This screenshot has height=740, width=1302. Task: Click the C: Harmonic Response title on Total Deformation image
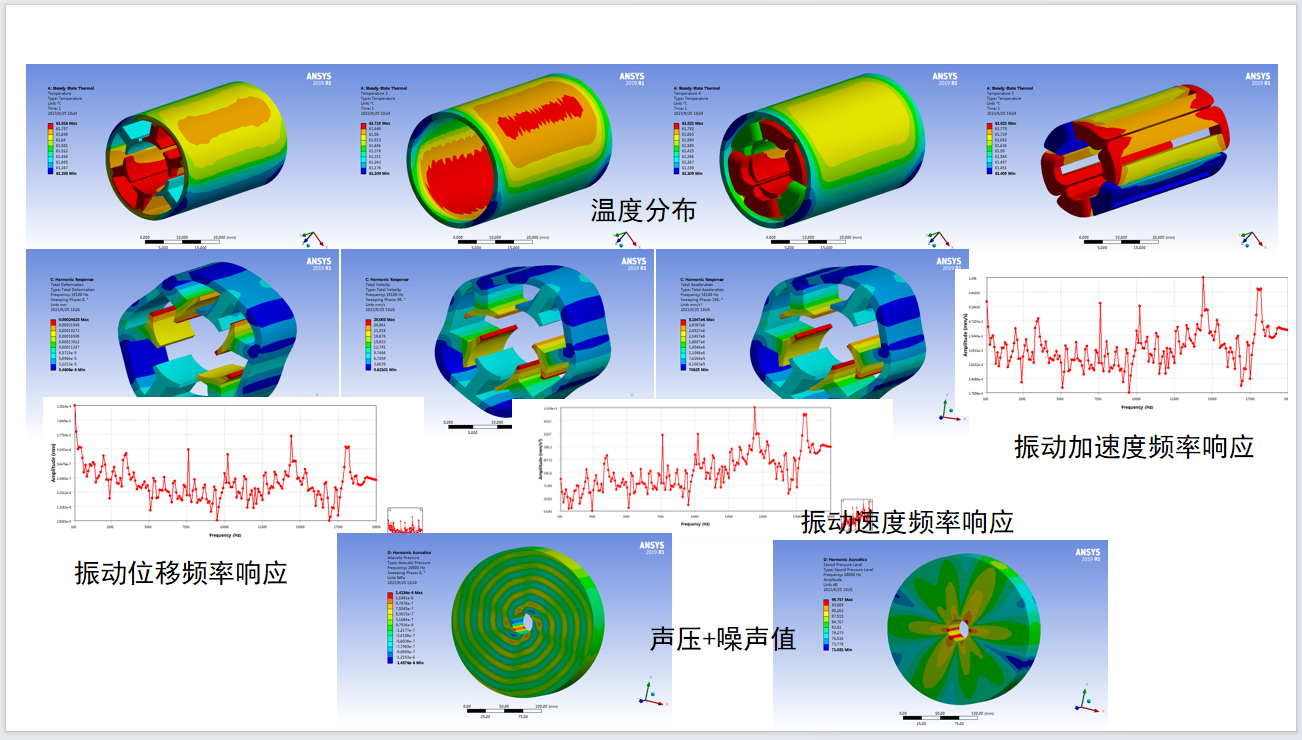tap(70, 279)
